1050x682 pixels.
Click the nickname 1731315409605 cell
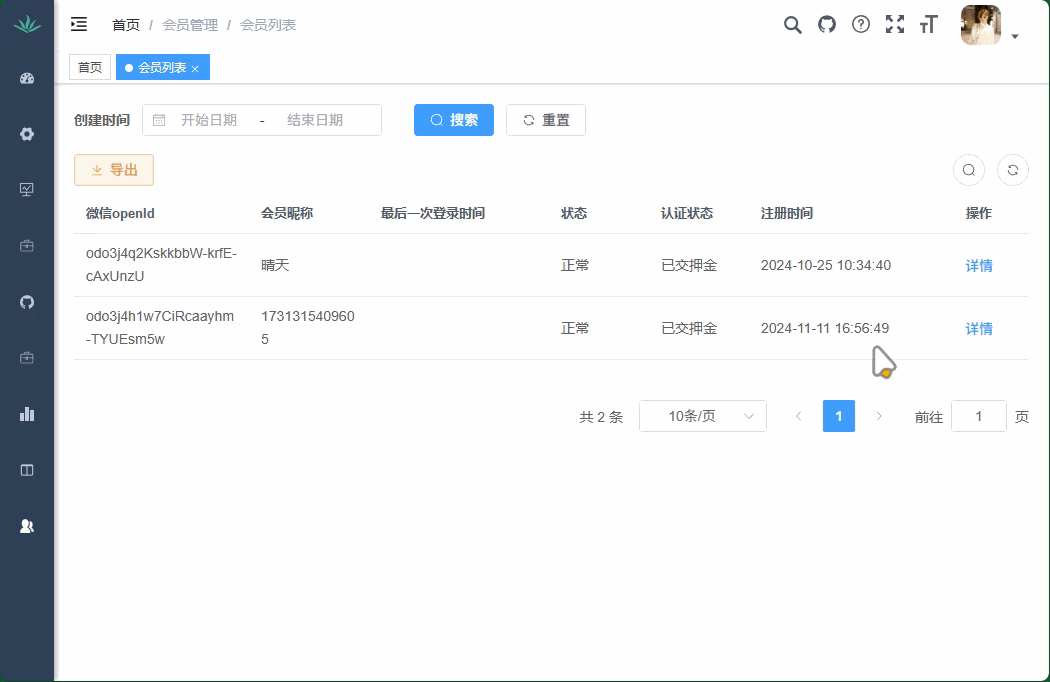307,328
